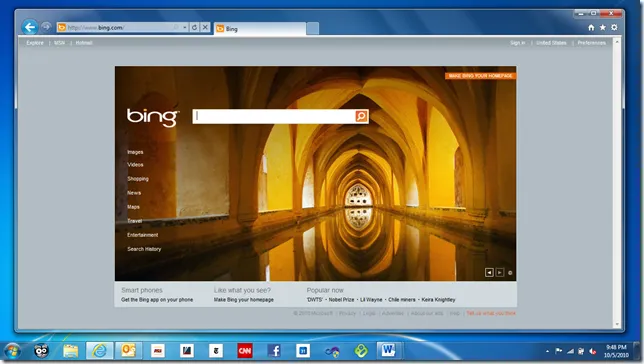Click the browser forward arrow button
The width and height of the screenshot is (644, 364).
coord(46,27)
